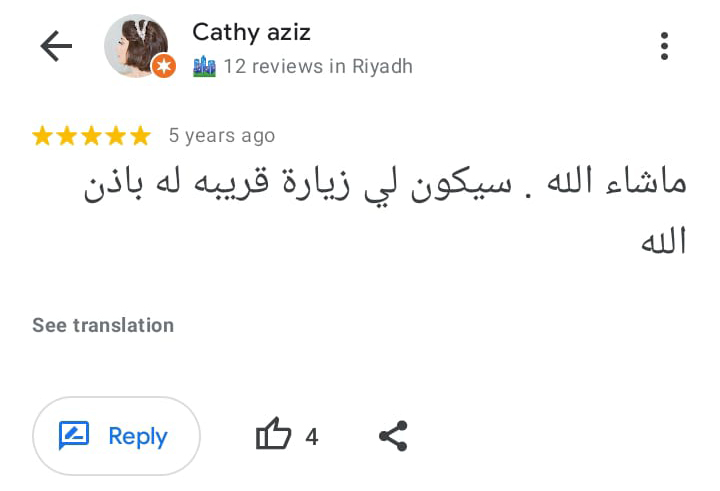This screenshot has height=491, width=720.
Task: Like the review with thumbs-up icon
Action: click(273, 436)
